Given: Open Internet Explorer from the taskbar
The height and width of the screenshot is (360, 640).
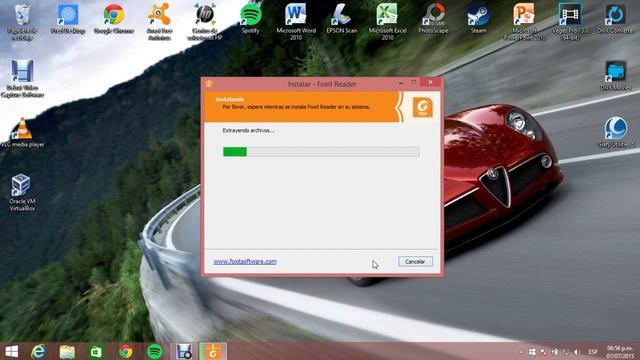Looking at the screenshot, I should click(38, 351).
